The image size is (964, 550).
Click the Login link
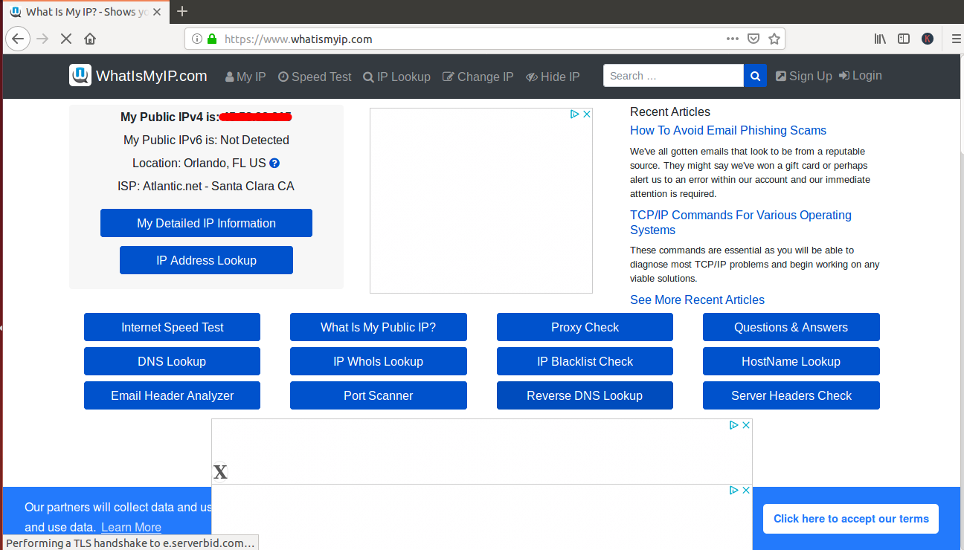[x=861, y=76]
